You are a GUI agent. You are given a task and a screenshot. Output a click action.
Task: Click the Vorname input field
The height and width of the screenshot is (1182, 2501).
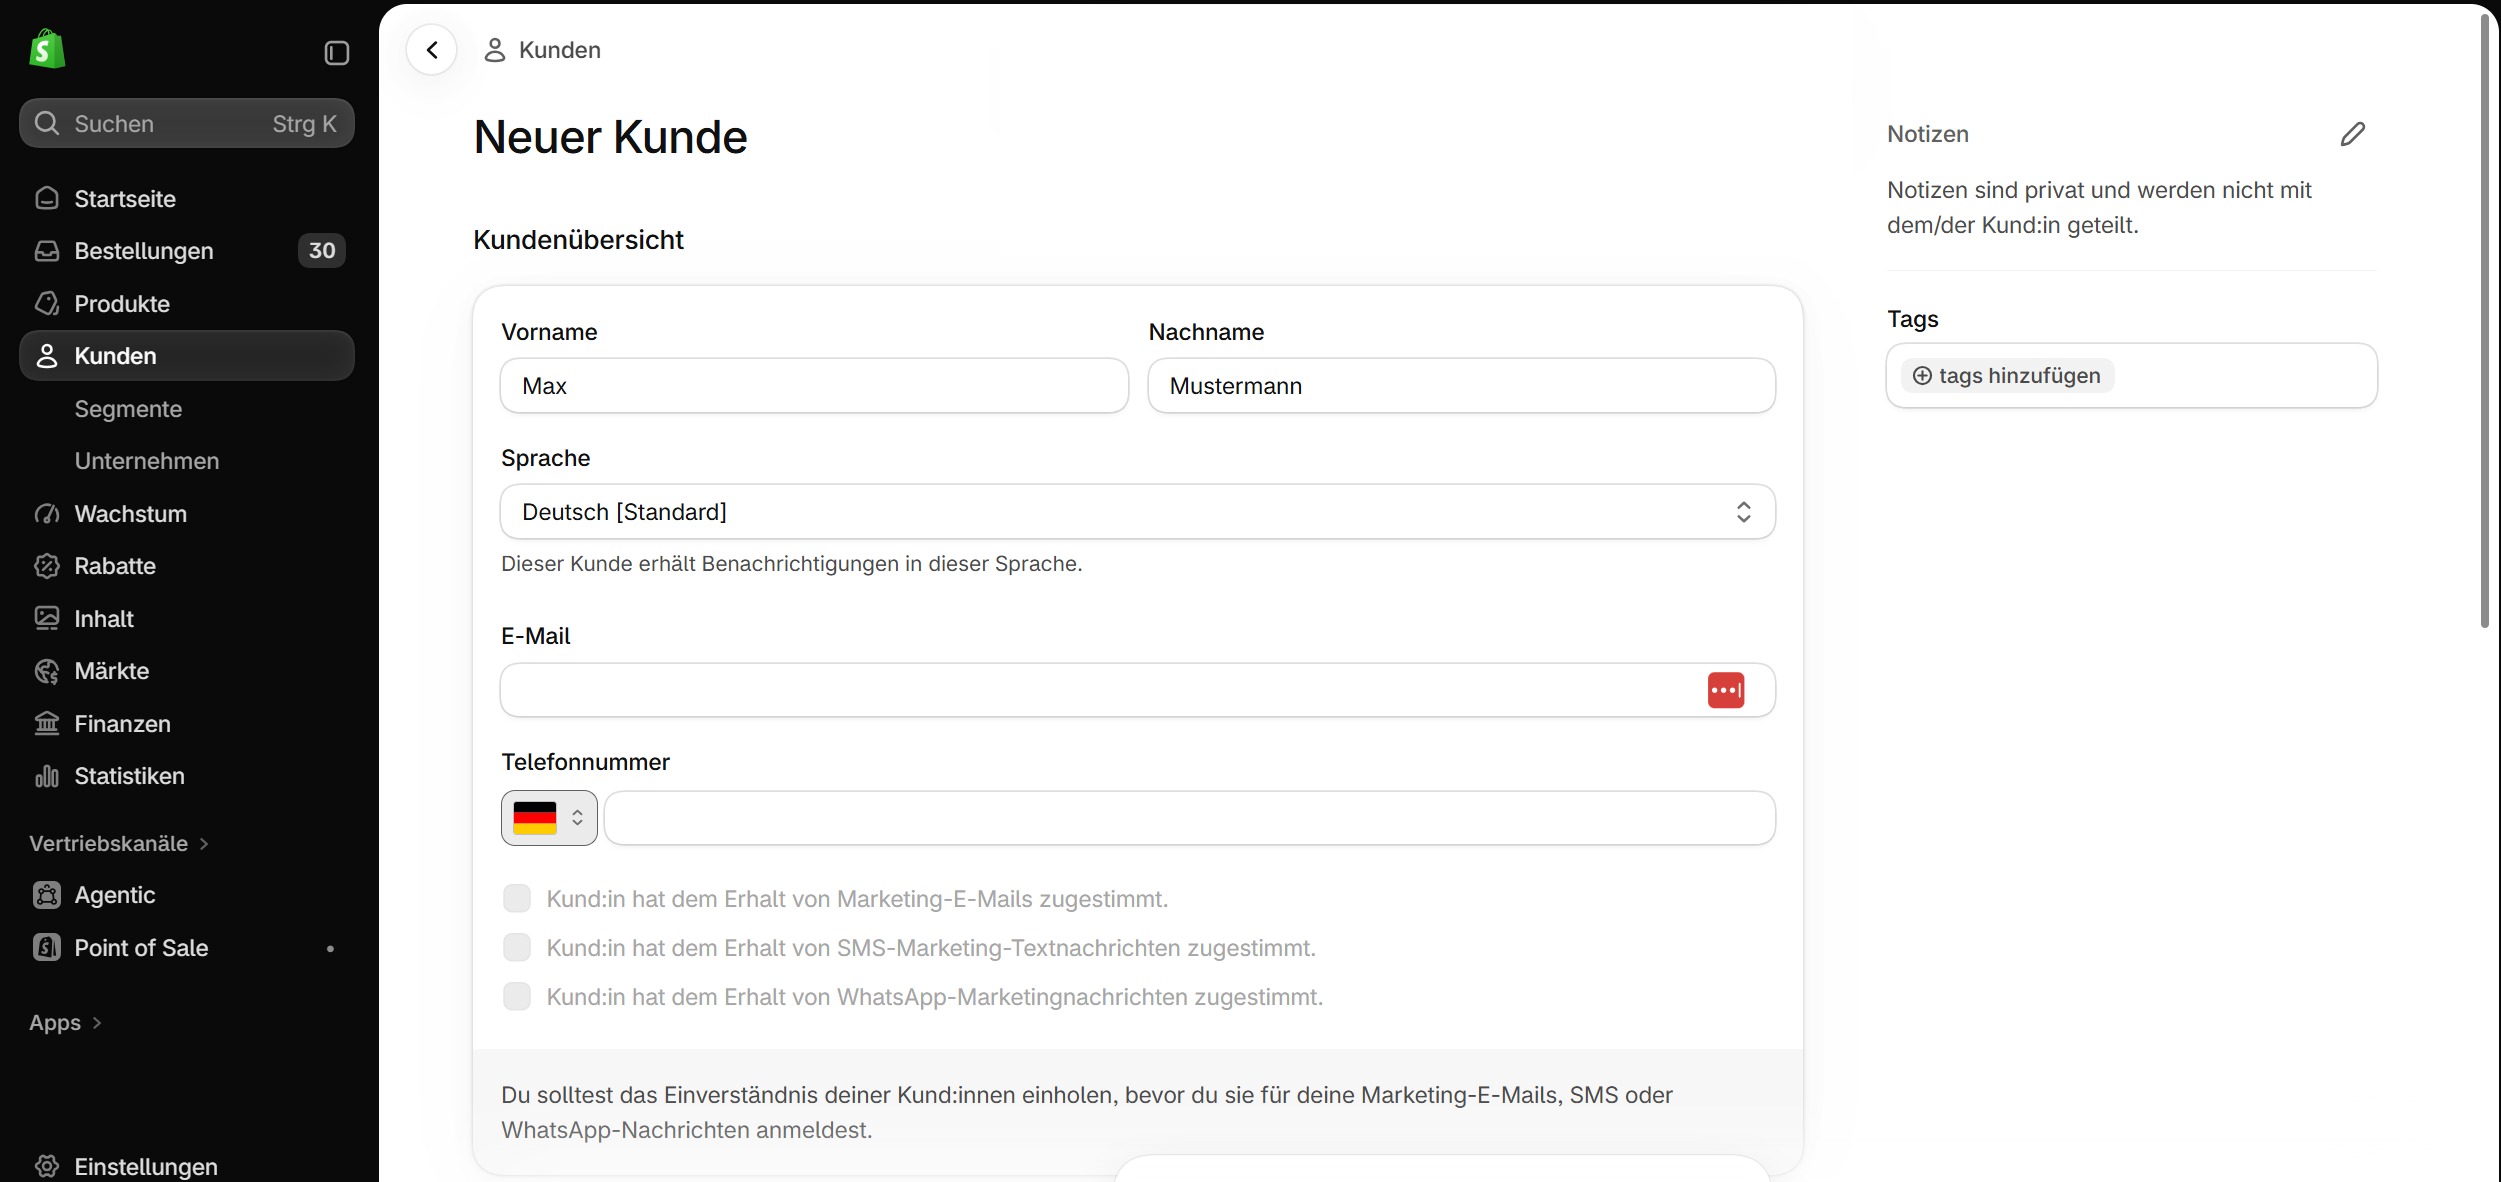pyautogui.click(x=815, y=386)
